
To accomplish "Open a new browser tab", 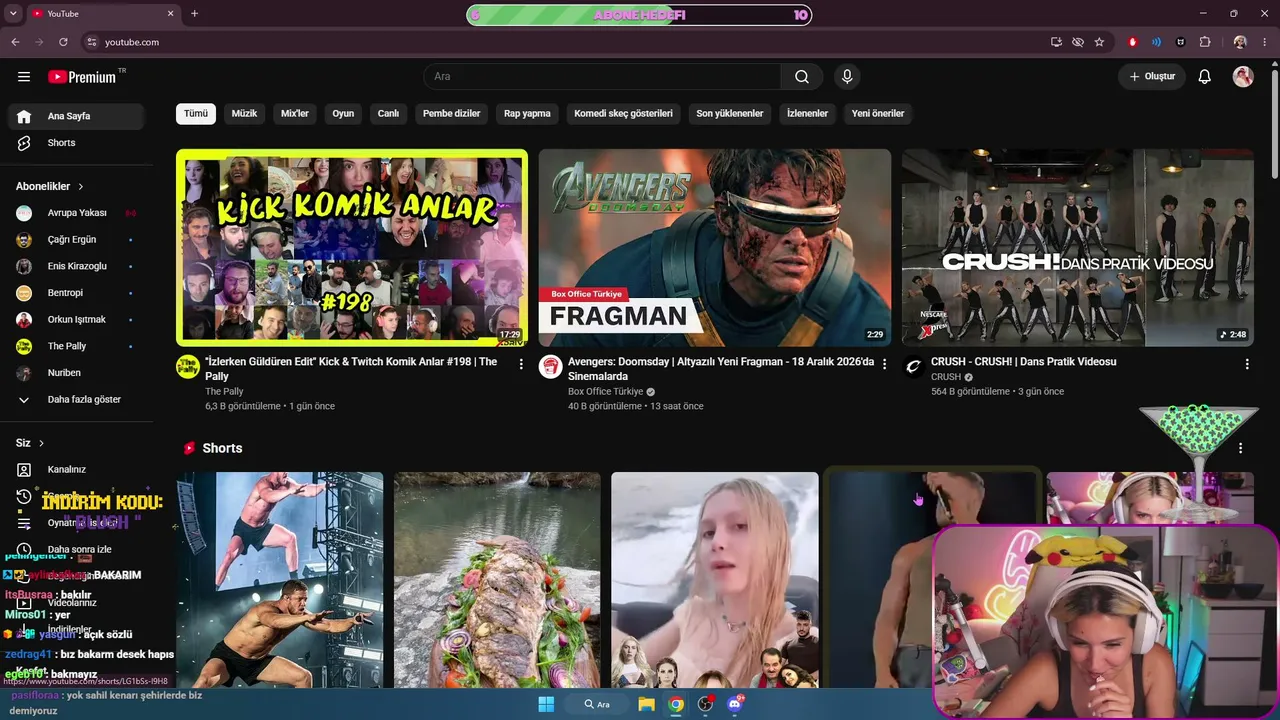I will 194,14.
